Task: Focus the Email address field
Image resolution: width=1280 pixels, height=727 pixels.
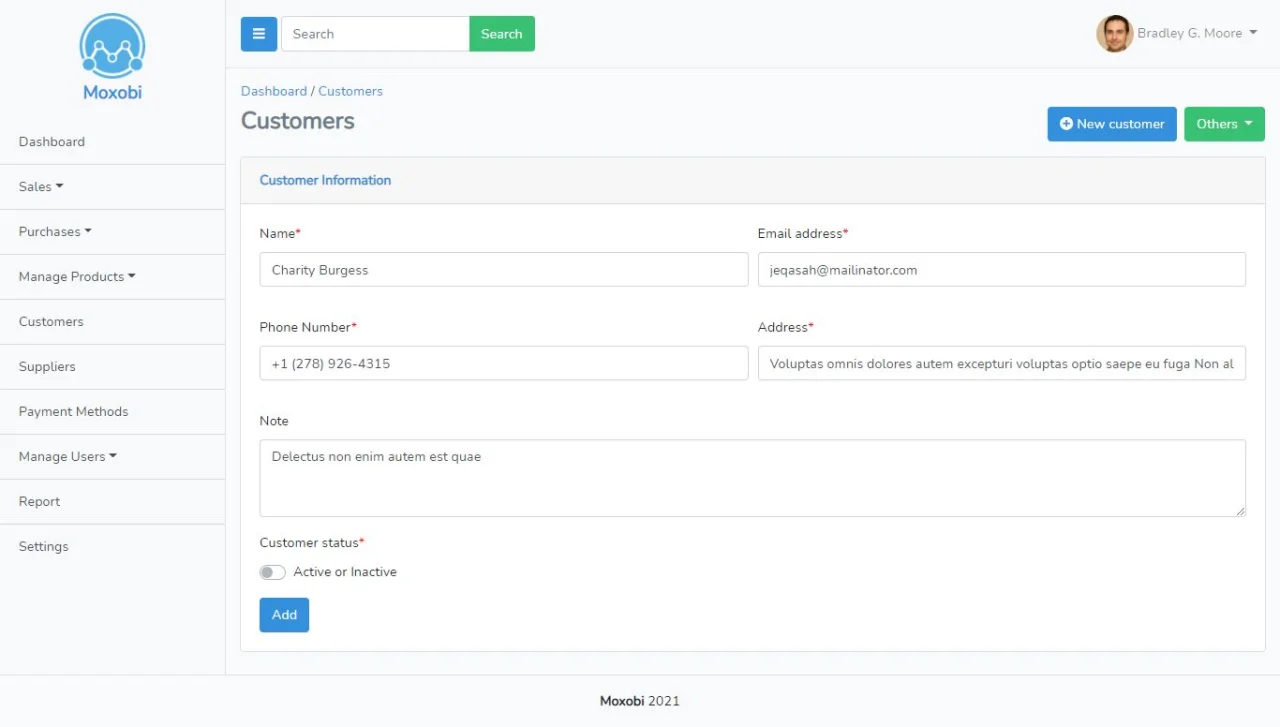Action: click(1002, 270)
